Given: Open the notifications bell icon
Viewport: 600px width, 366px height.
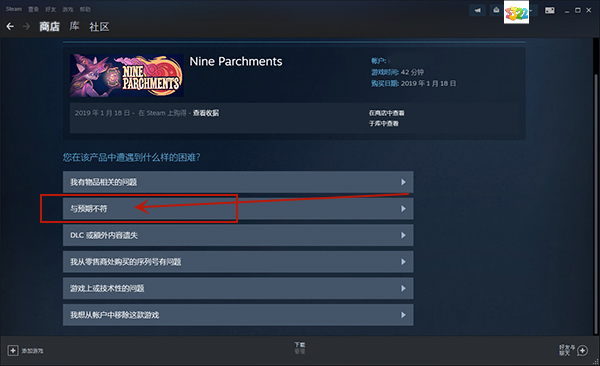Looking at the screenshot, I should tap(496, 10).
